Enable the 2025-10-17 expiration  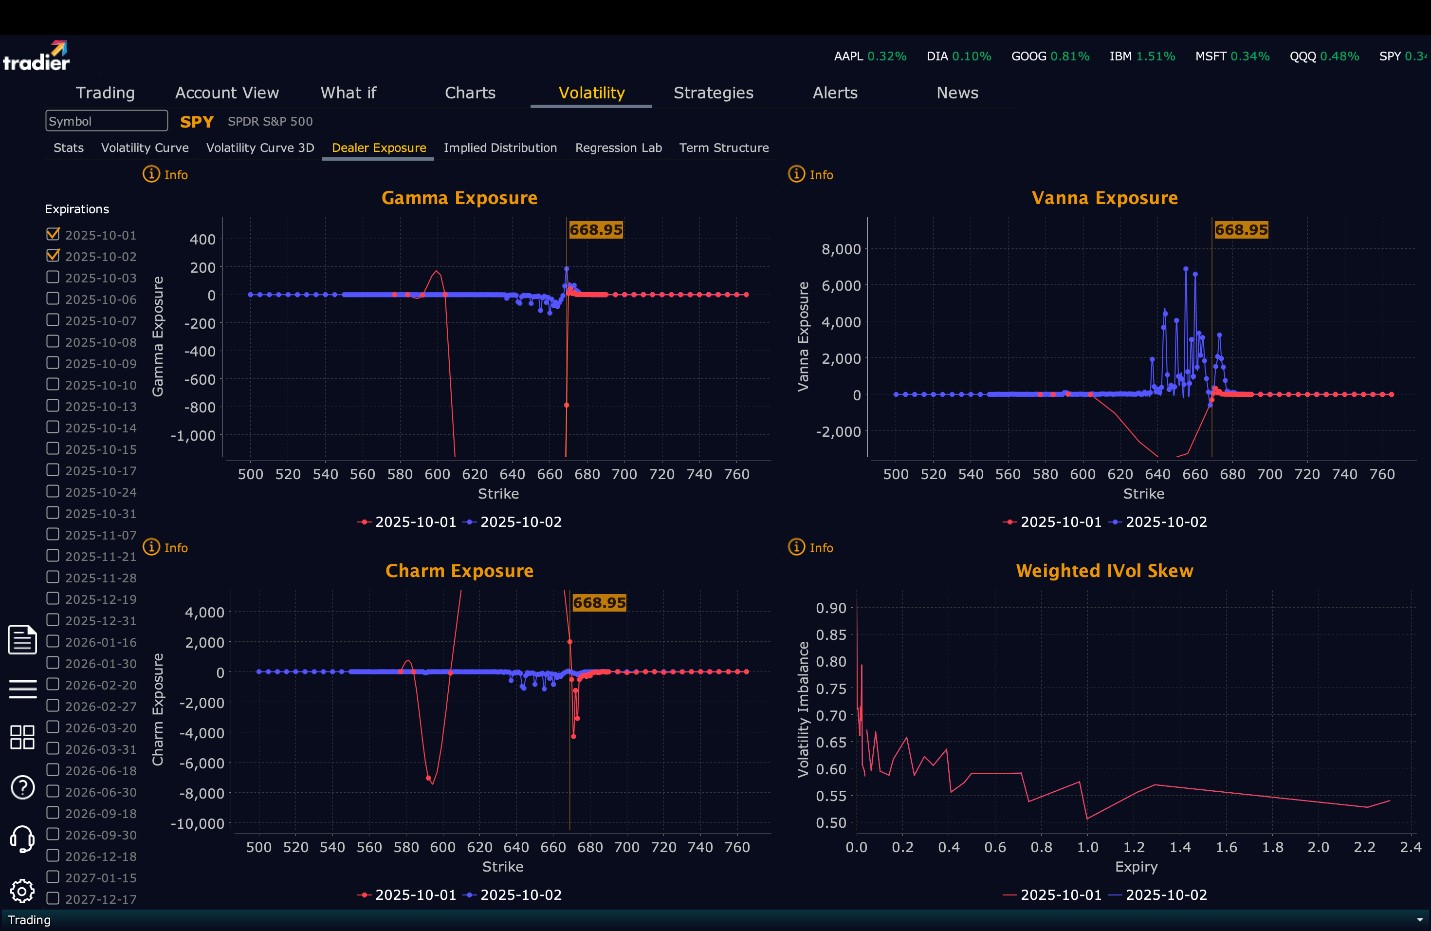pos(53,470)
